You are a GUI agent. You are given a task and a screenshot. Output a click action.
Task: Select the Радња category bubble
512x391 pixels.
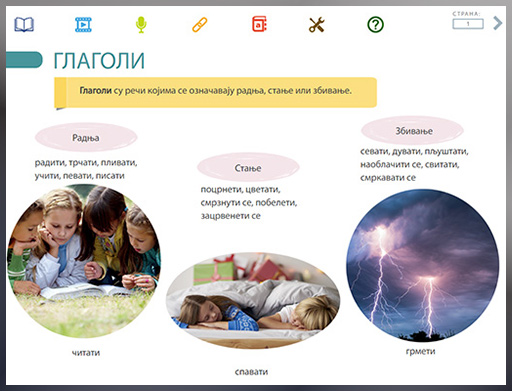click(x=86, y=137)
